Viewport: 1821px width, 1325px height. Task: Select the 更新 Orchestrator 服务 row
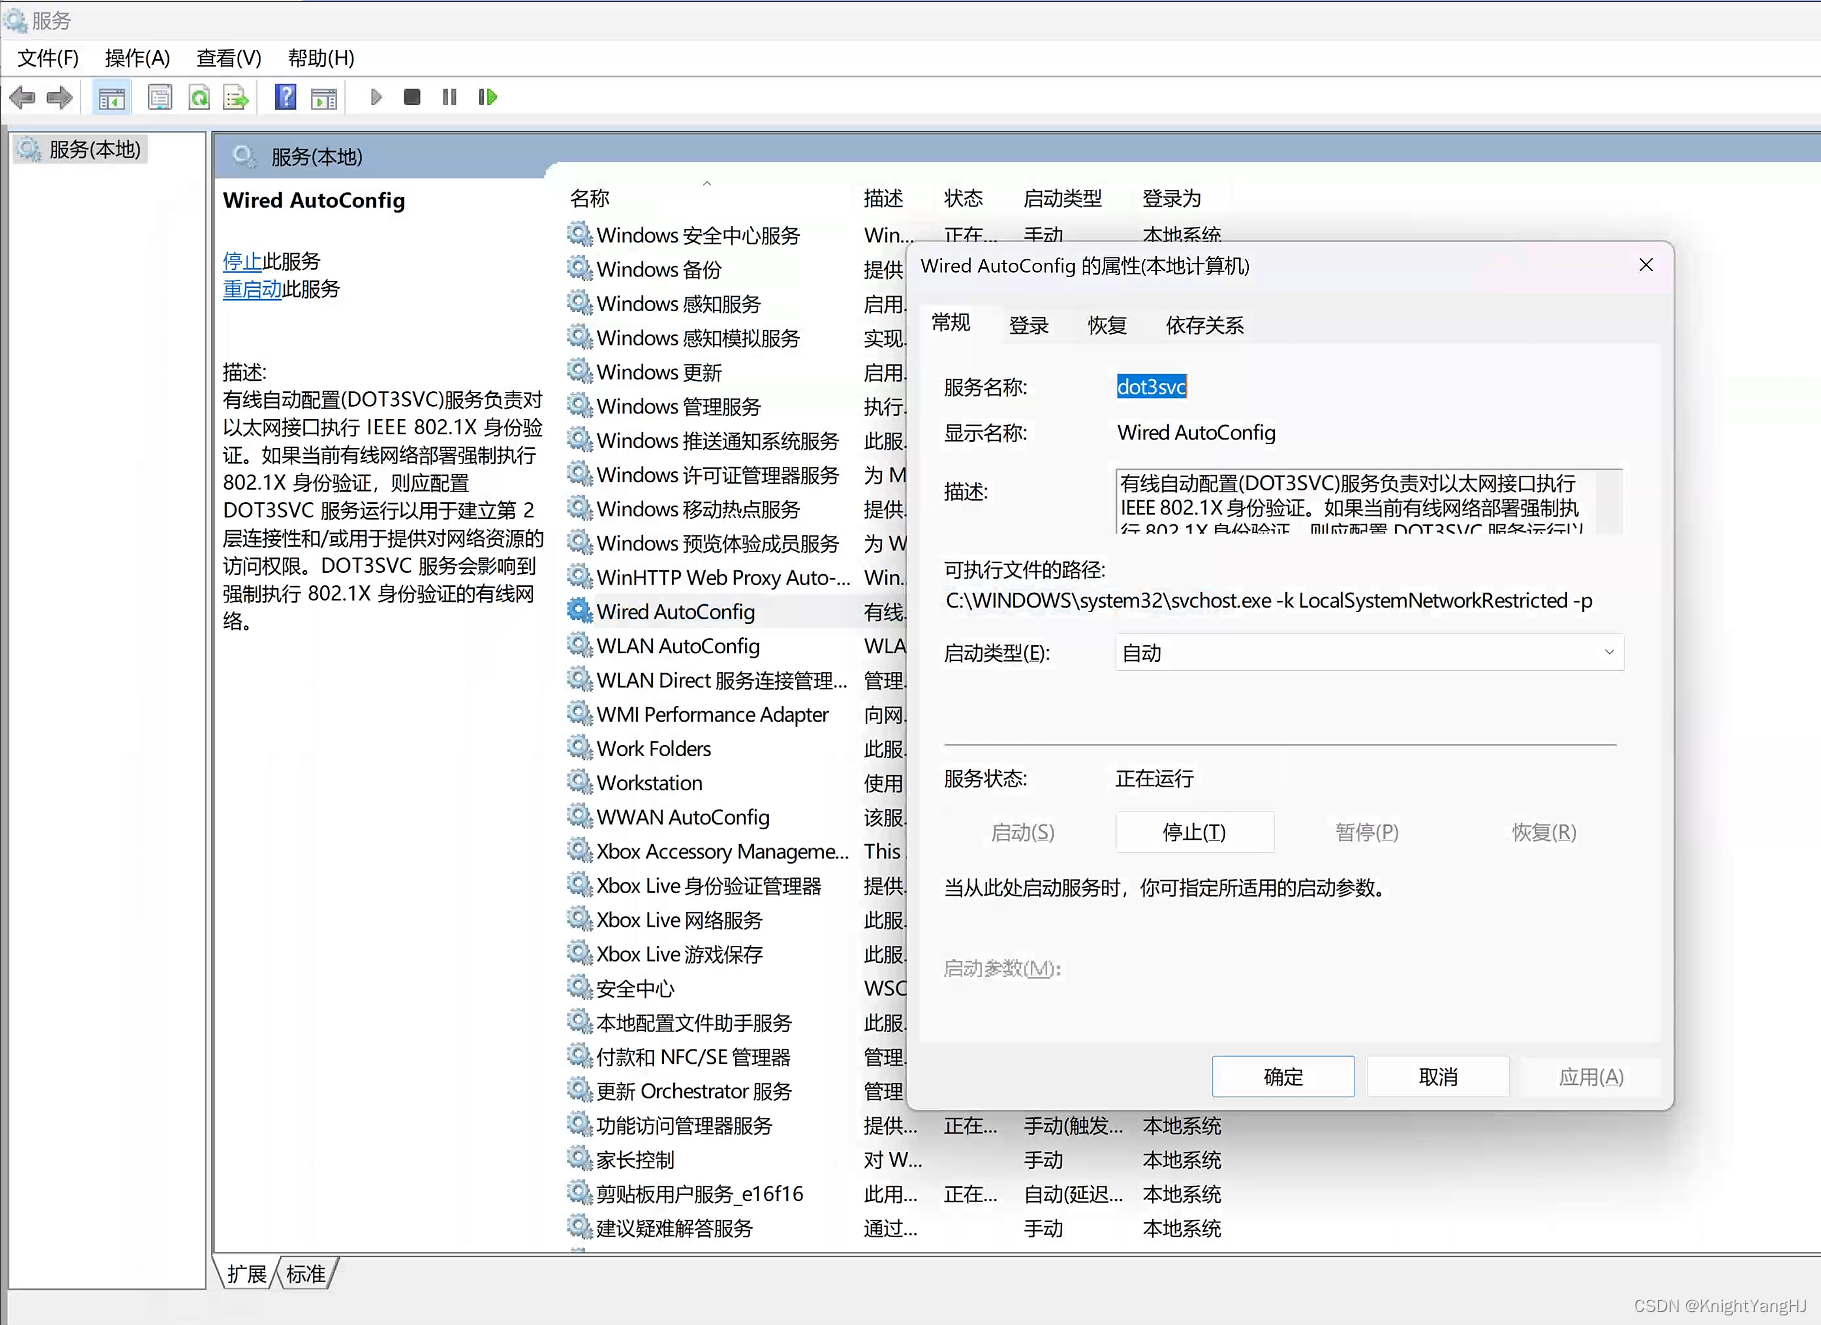point(694,1091)
